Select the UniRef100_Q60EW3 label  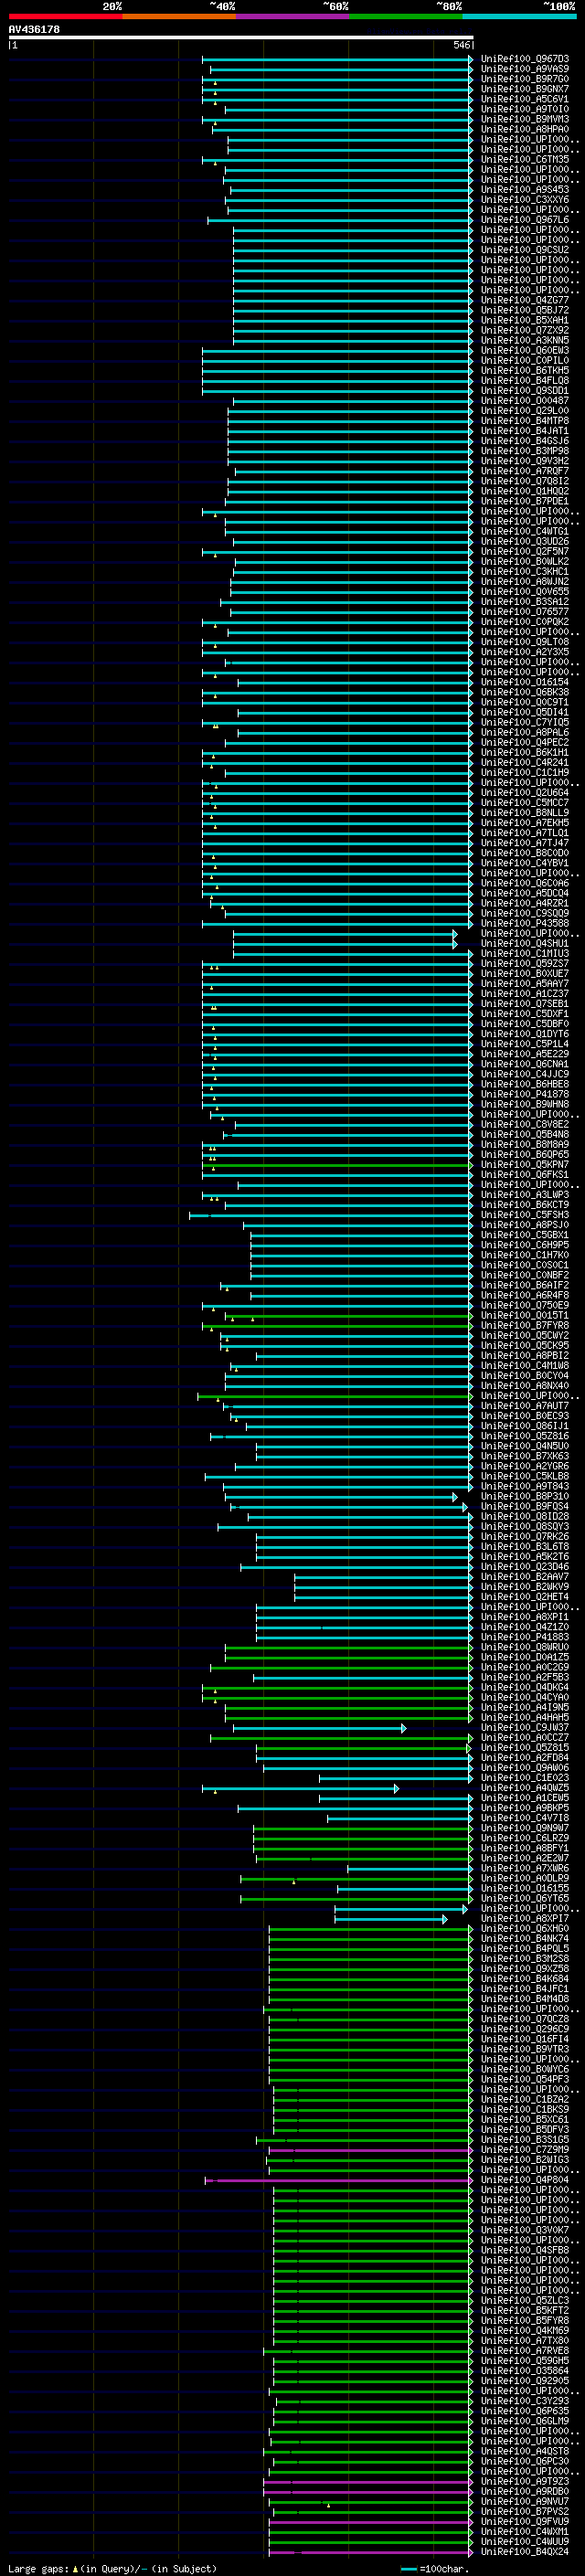pyautogui.click(x=525, y=350)
